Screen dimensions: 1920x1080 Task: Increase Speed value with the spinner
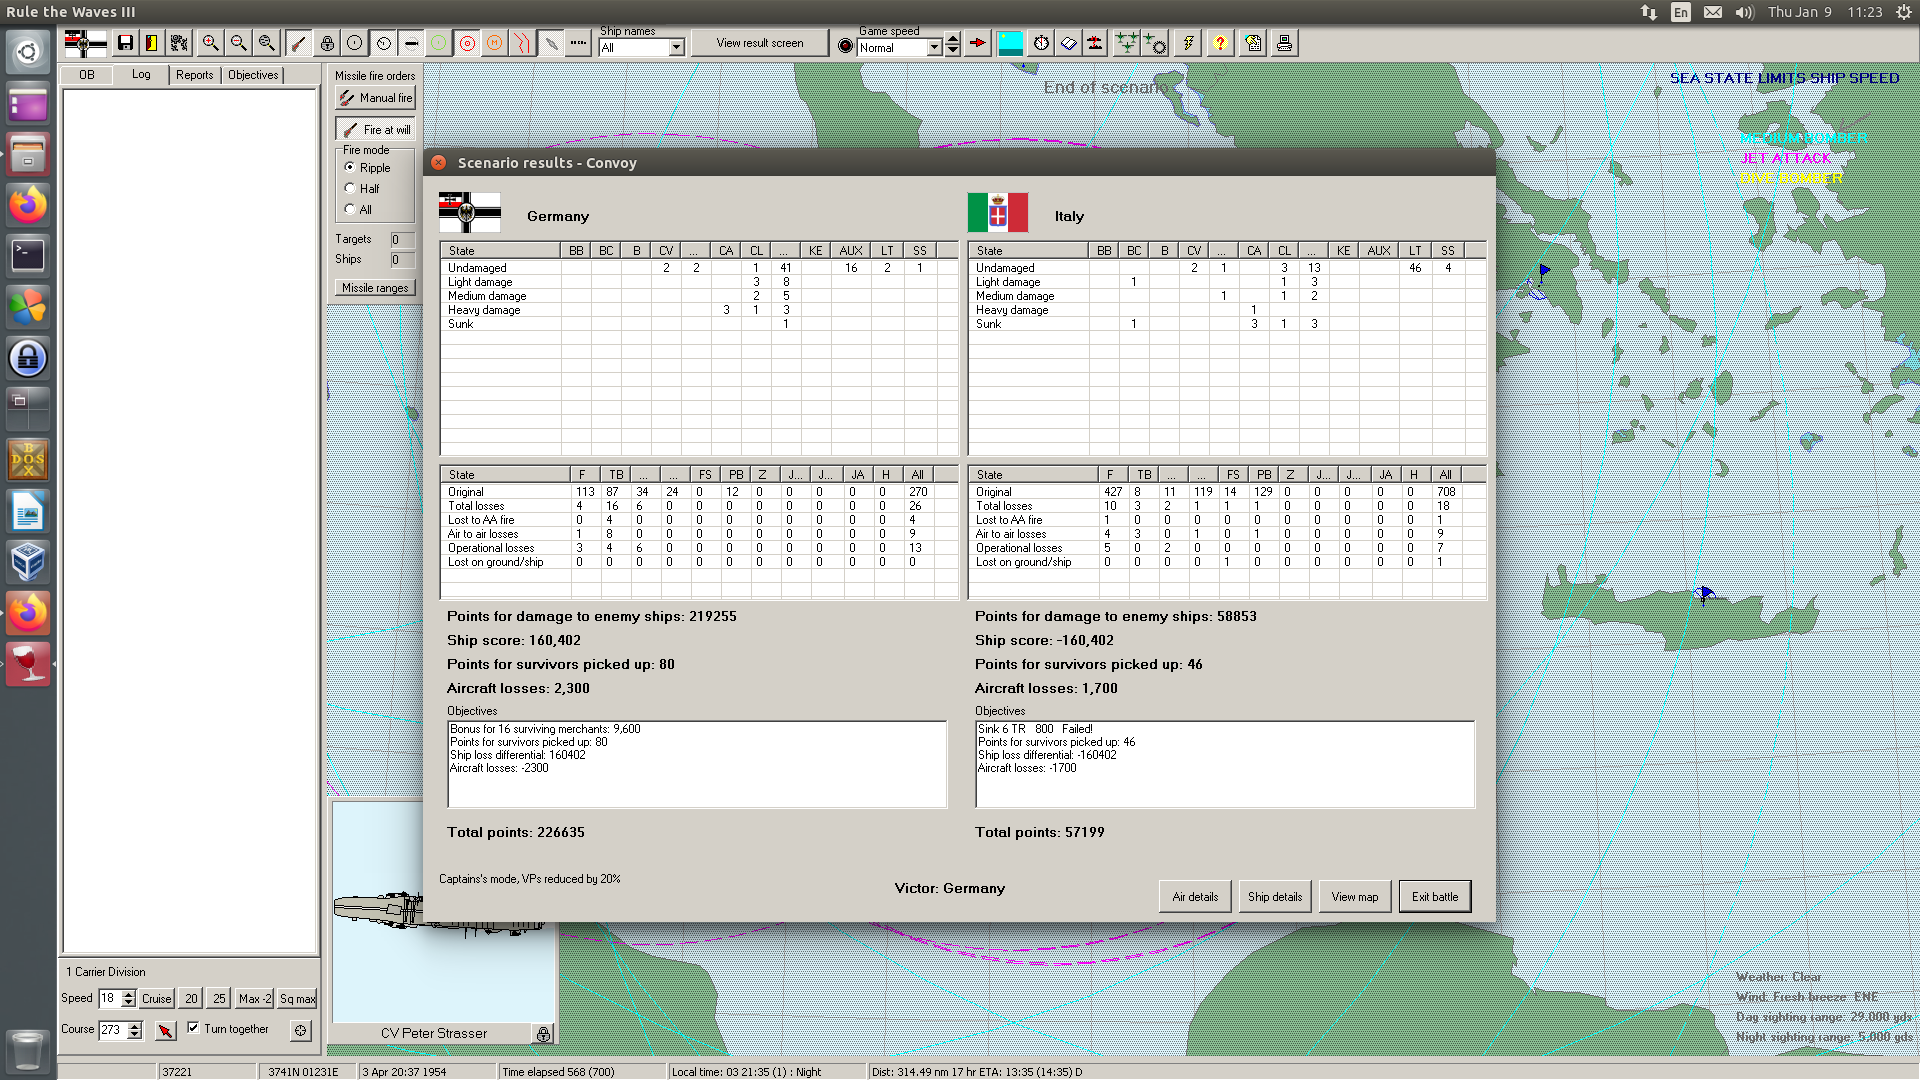pyautogui.click(x=128, y=995)
